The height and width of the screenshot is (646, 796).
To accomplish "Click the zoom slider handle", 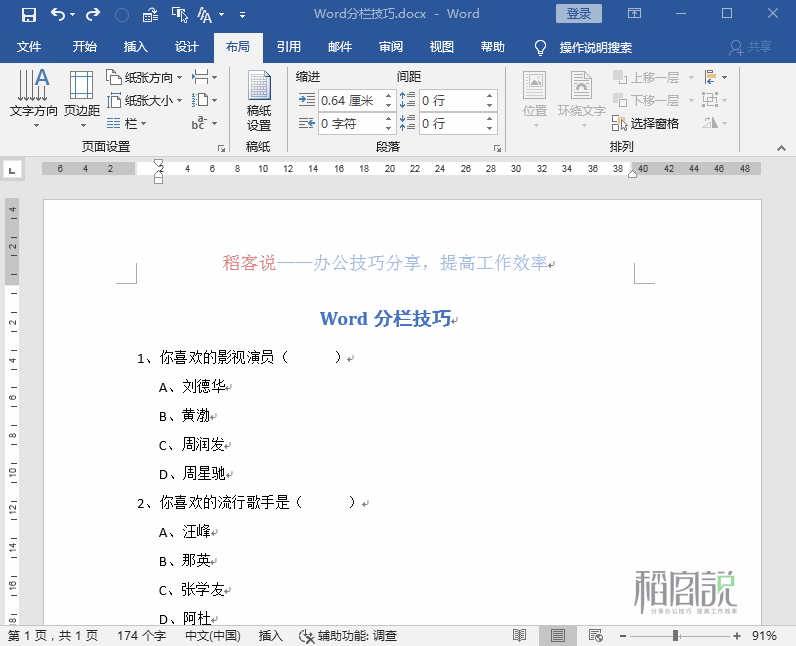I will tap(676, 635).
